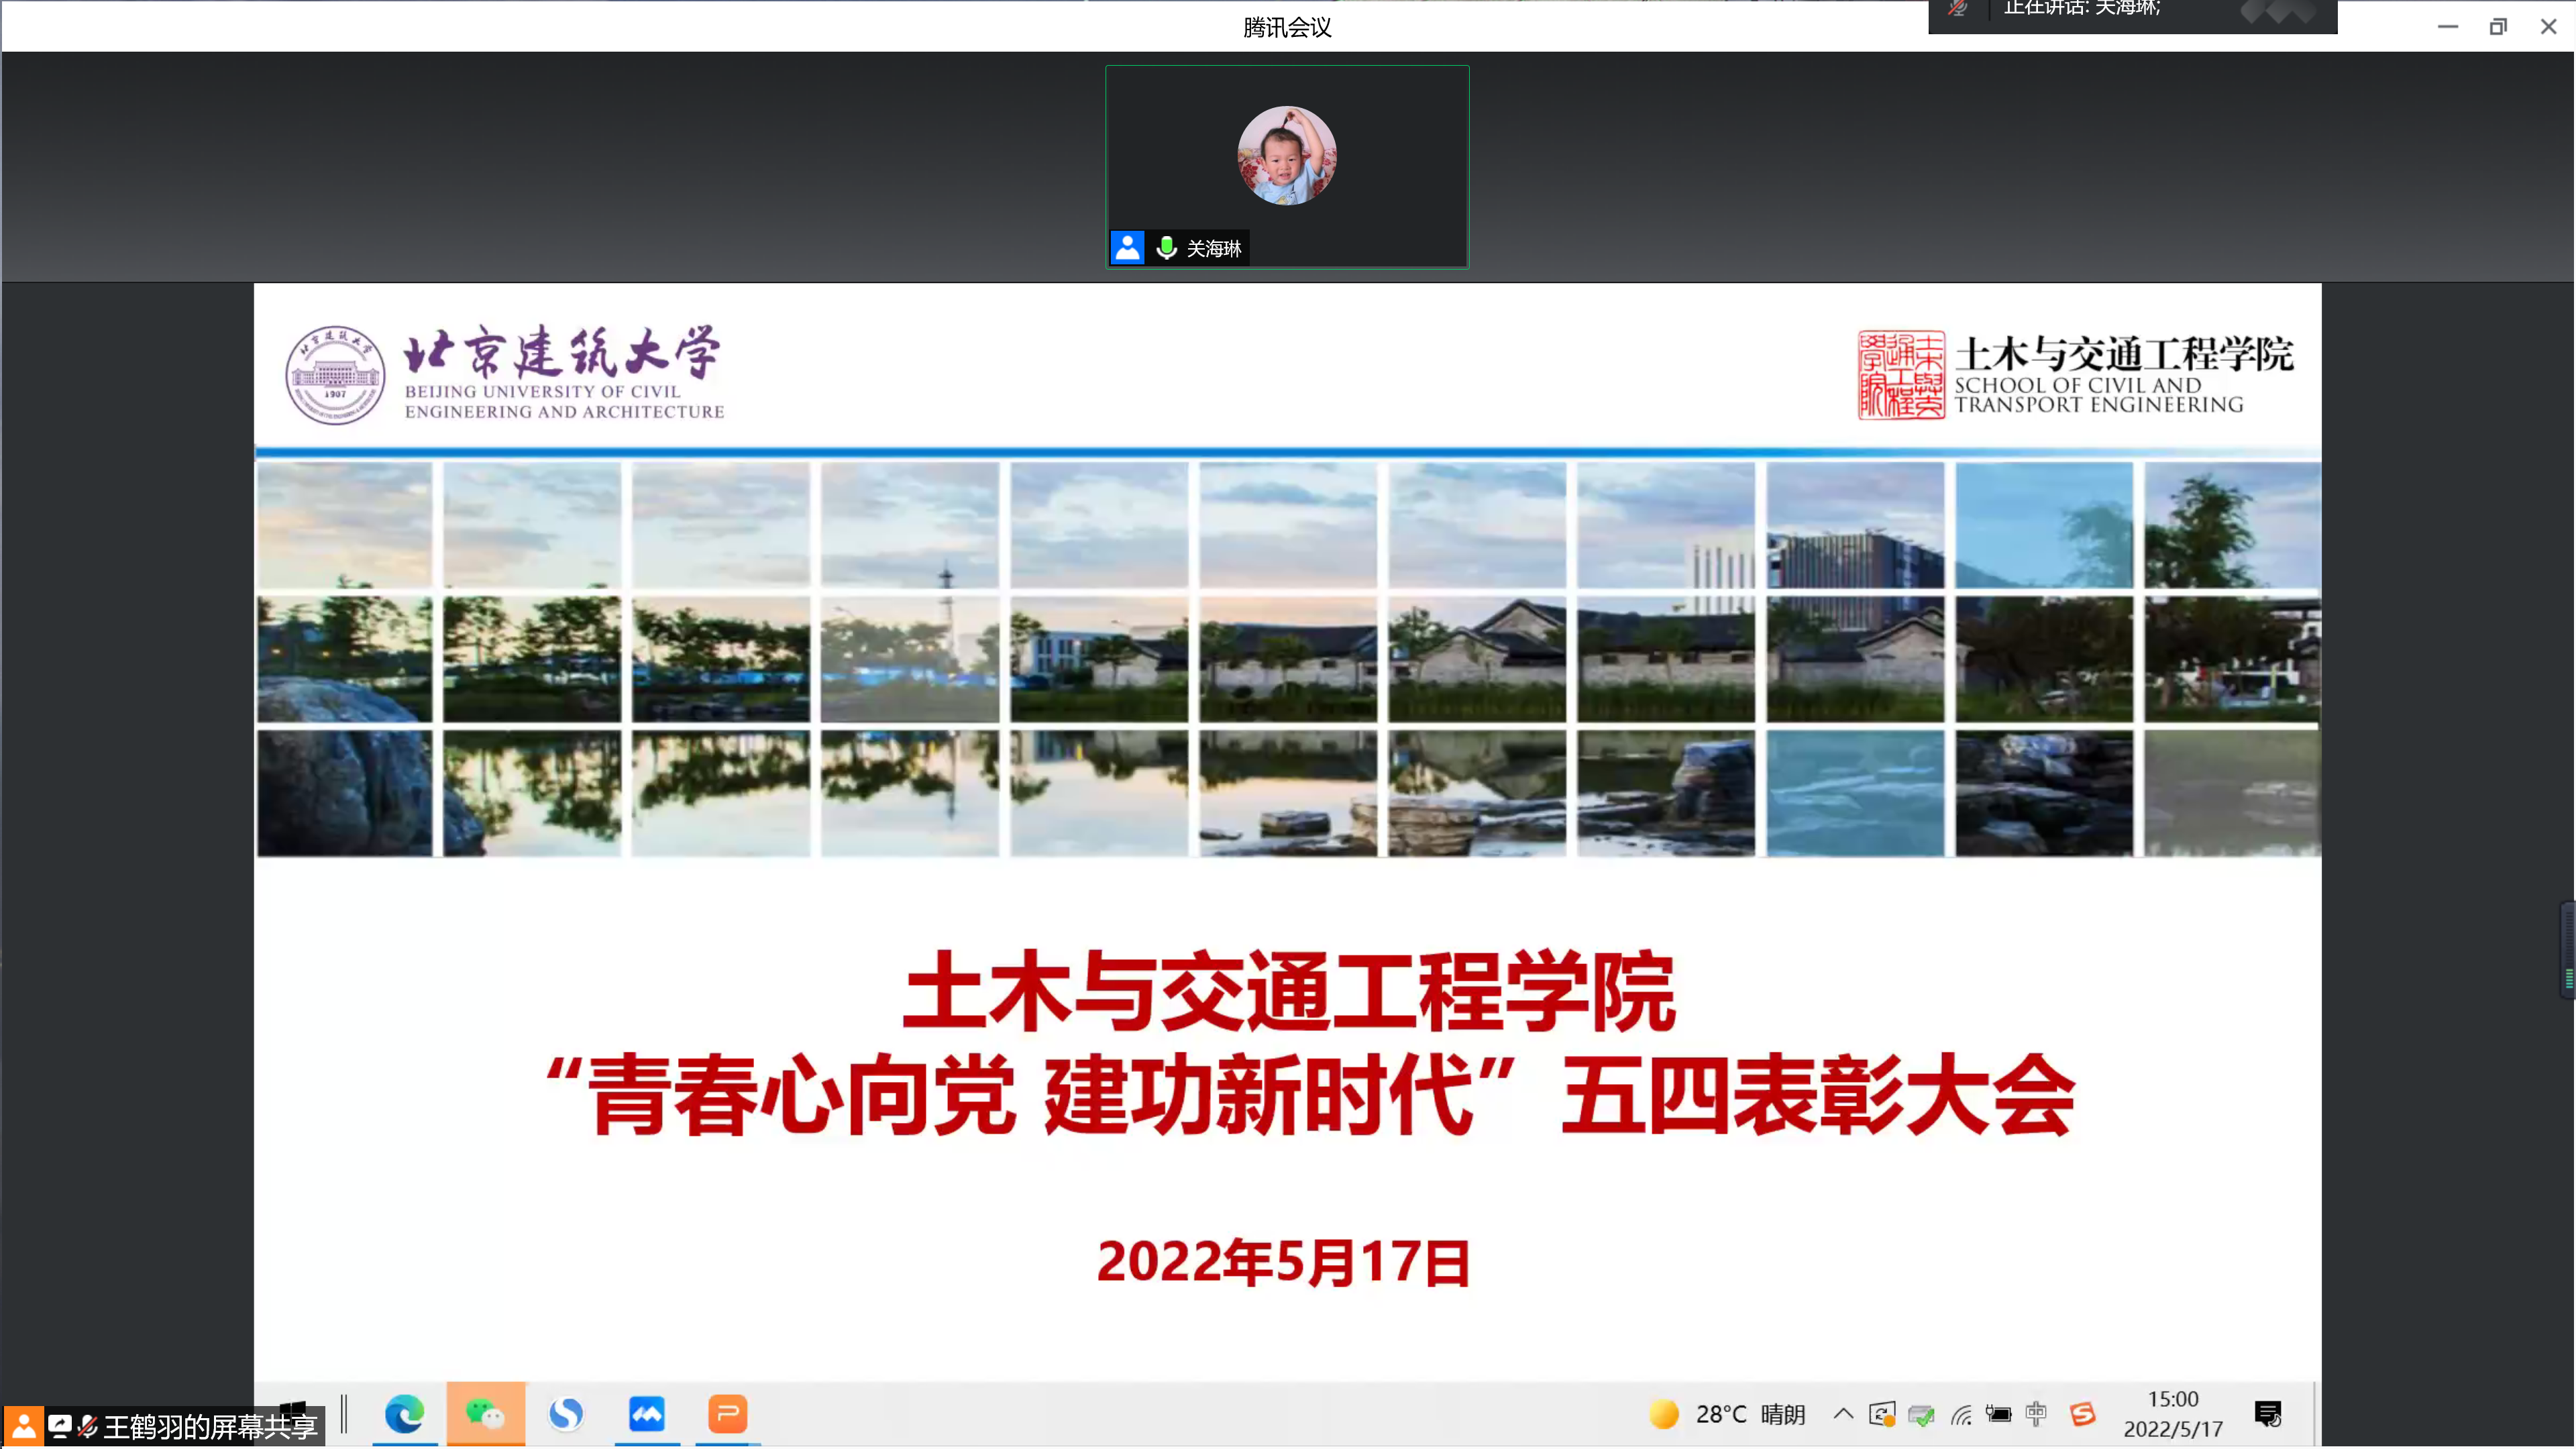This screenshot has height=1449, width=2576.
Task: Click the battery status tray icon
Action: [1998, 1414]
